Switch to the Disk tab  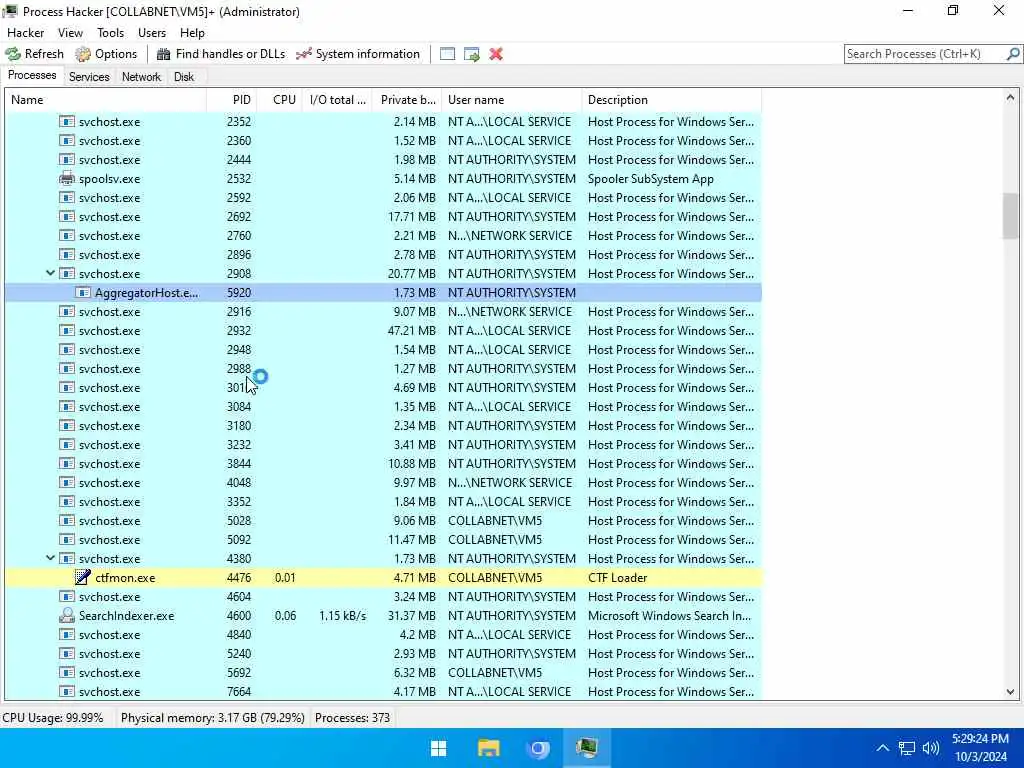tap(184, 76)
